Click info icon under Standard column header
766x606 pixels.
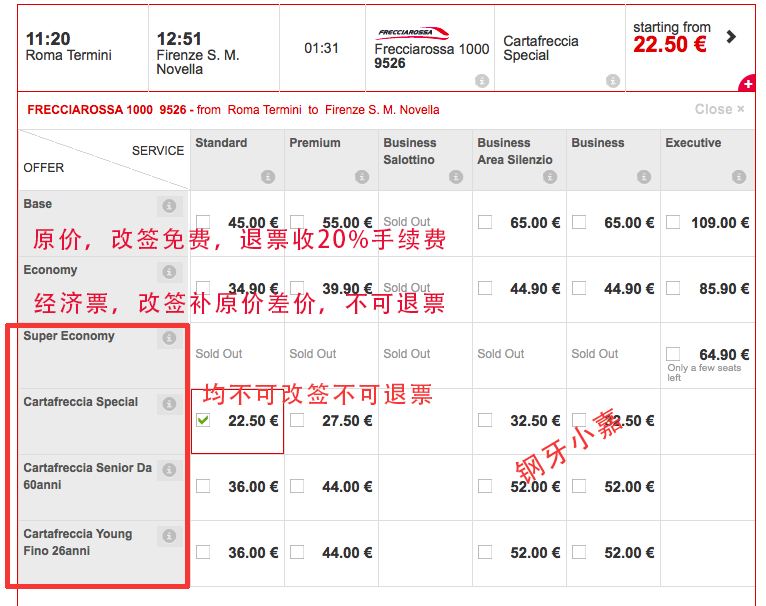click(x=267, y=177)
